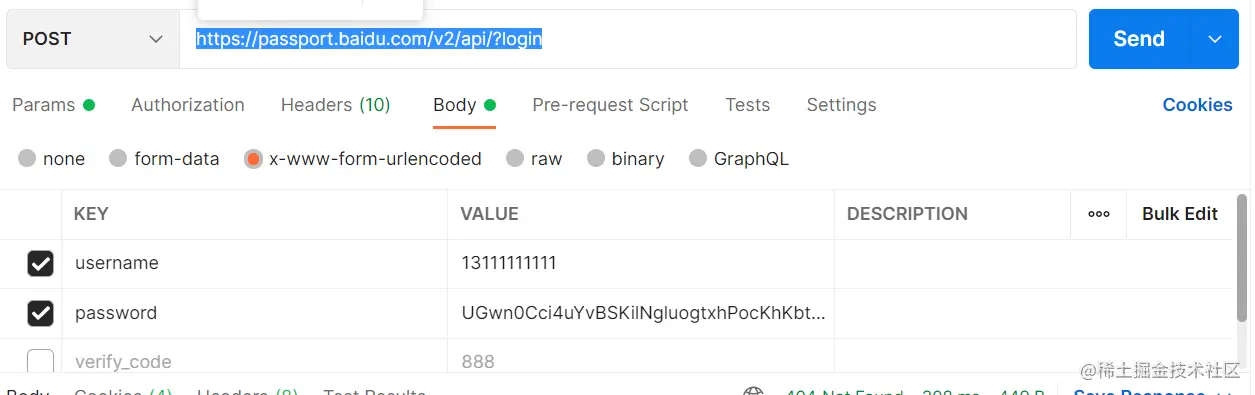The image size is (1255, 395).
Task: Open the three-dots column options menu
Action: point(1099,214)
